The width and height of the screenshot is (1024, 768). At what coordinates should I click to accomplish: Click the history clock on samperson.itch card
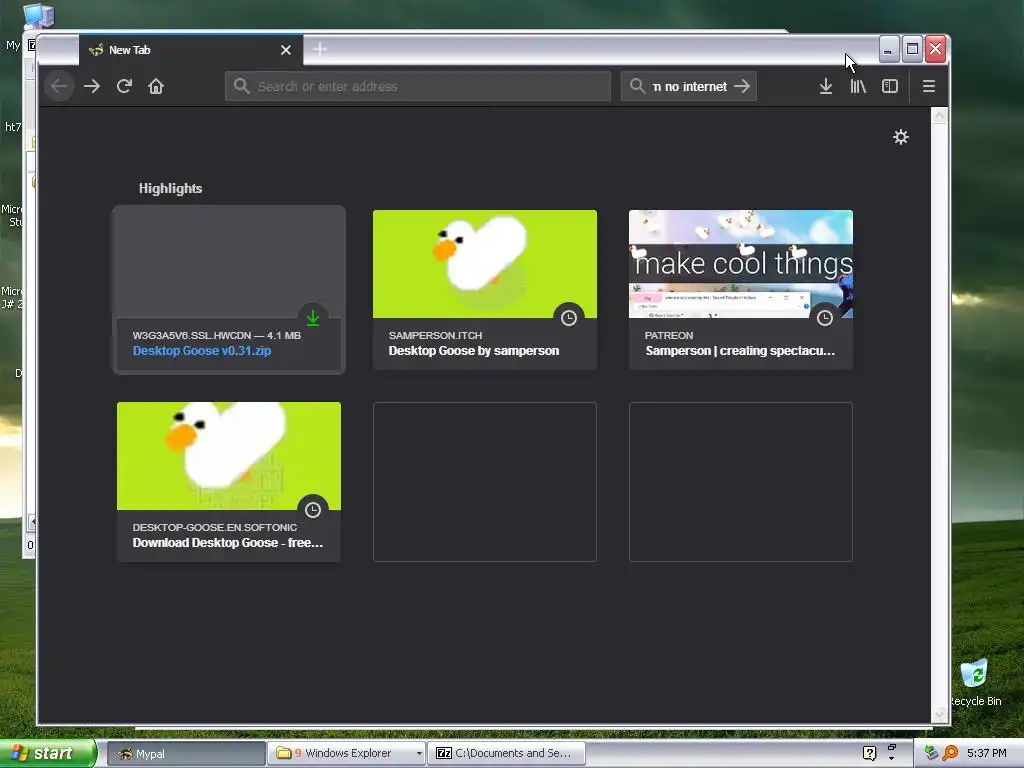[x=569, y=318]
